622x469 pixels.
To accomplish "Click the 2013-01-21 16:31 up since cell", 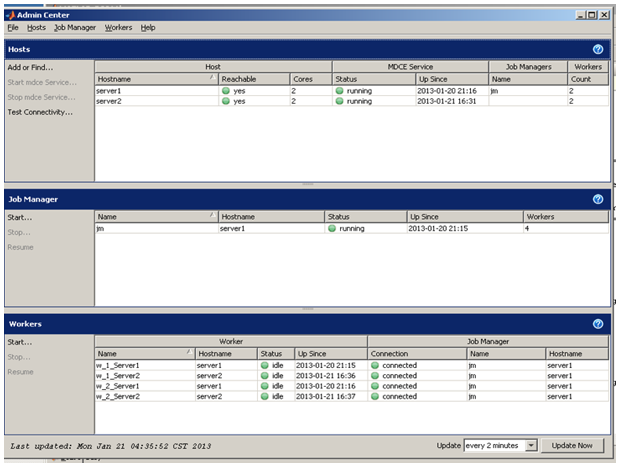I will (x=452, y=101).
